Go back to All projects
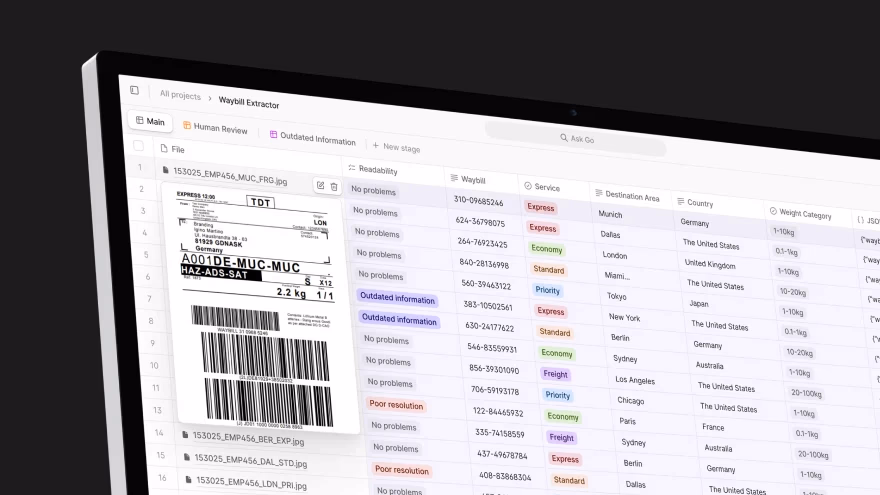 (180, 95)
